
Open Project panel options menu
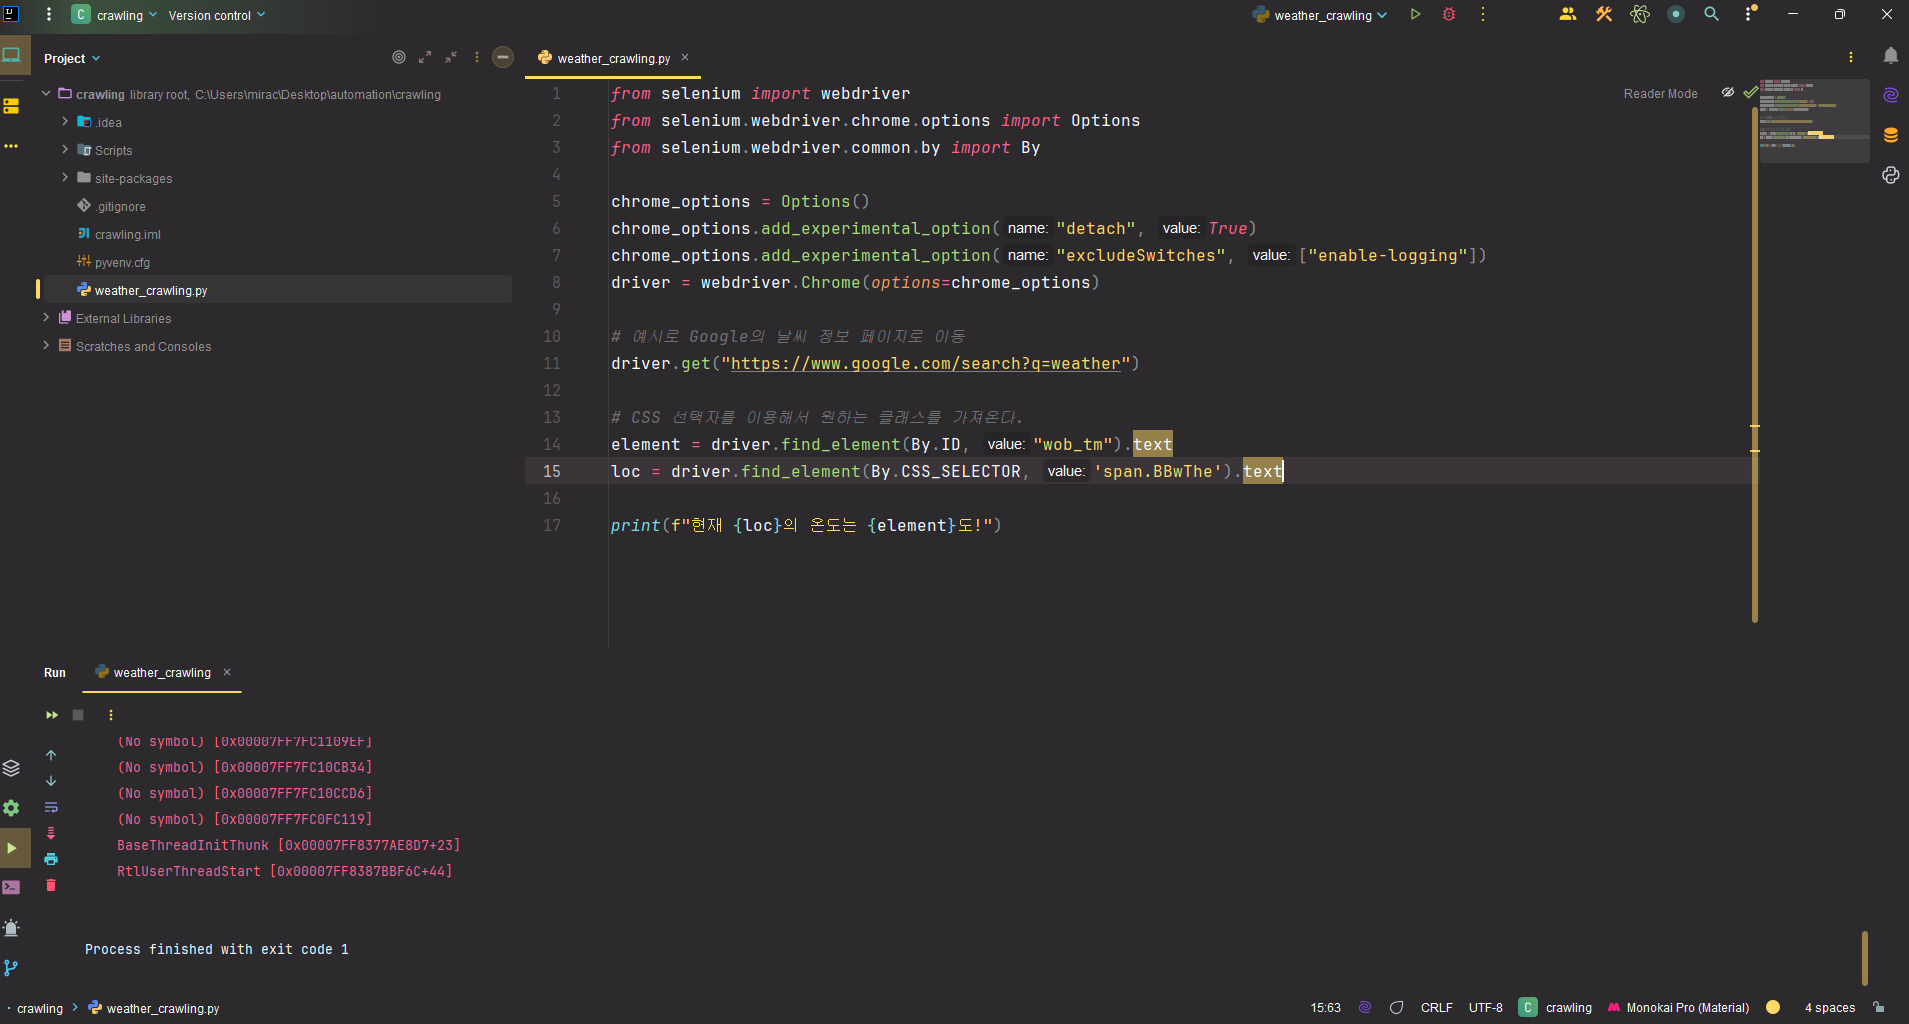477,57
